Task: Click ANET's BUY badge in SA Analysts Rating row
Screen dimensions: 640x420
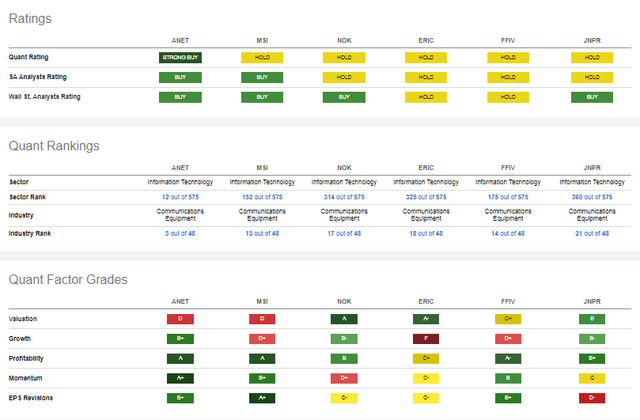Action: point(180,77)
